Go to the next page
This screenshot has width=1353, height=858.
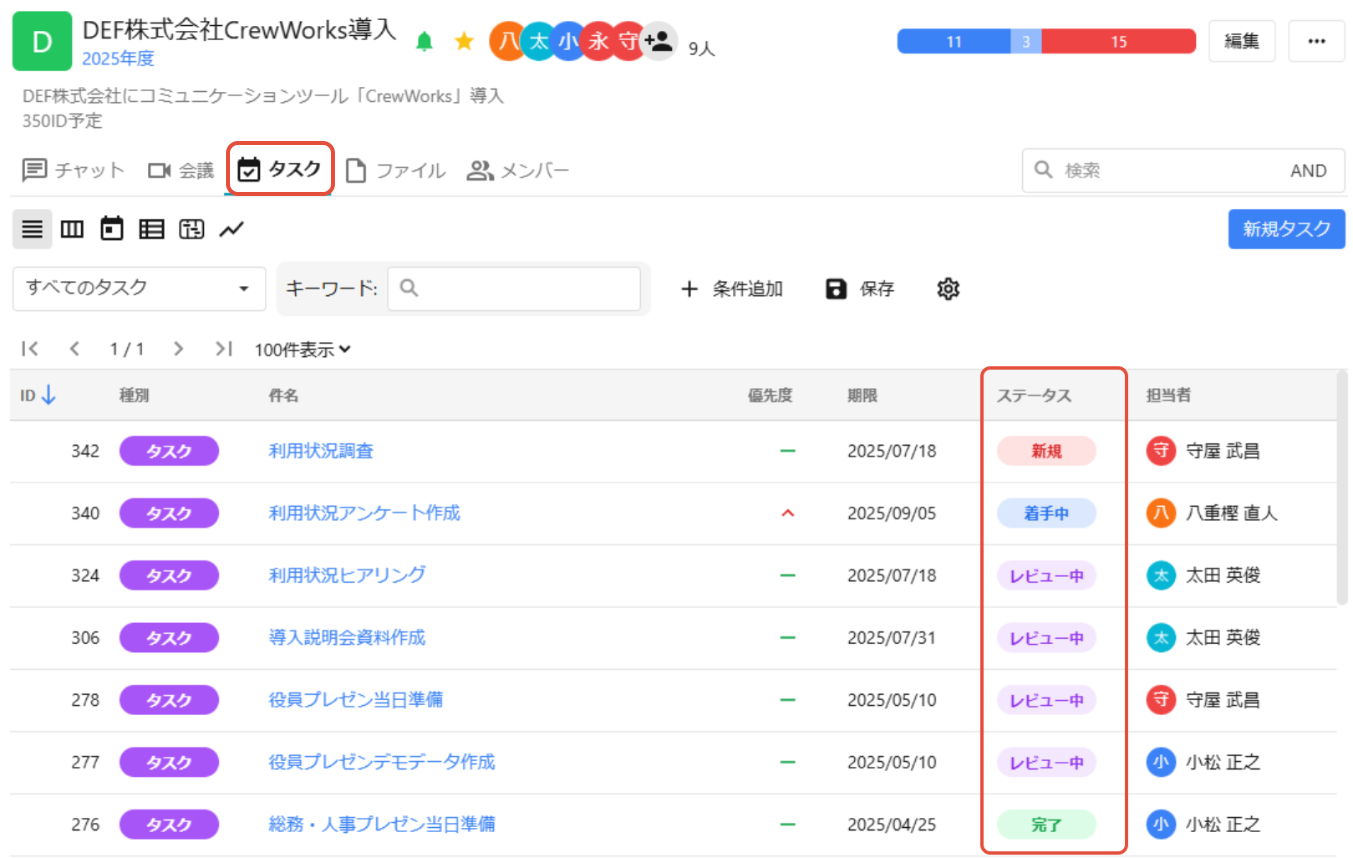(178, 349)
